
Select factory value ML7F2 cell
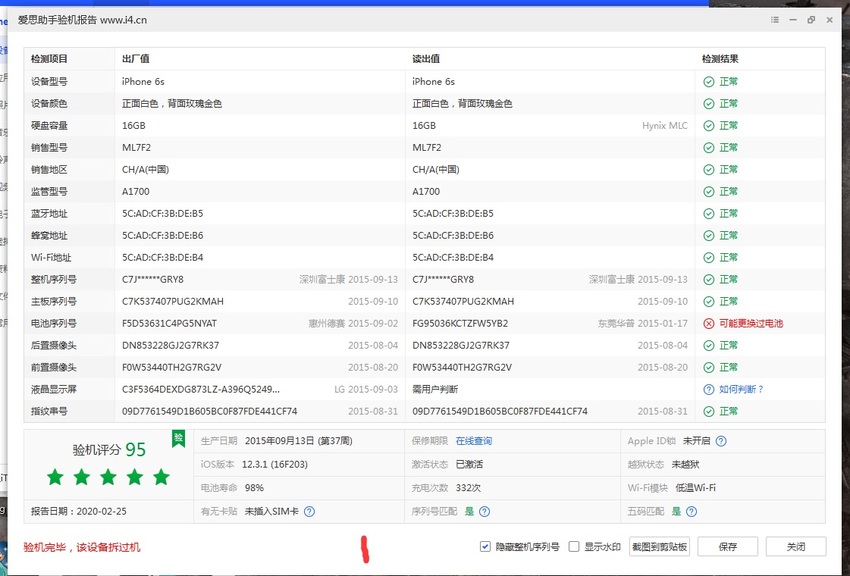[x=137, y=148]
